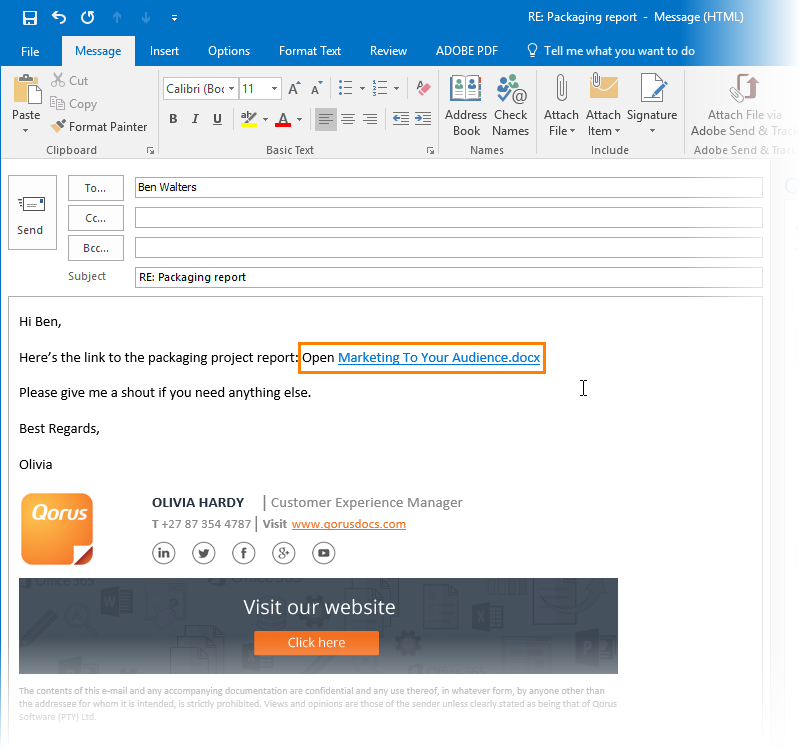The height and width of the screenshot is (750, 800).
Task: Click the Twitter icon in signature
Action: 204,553
